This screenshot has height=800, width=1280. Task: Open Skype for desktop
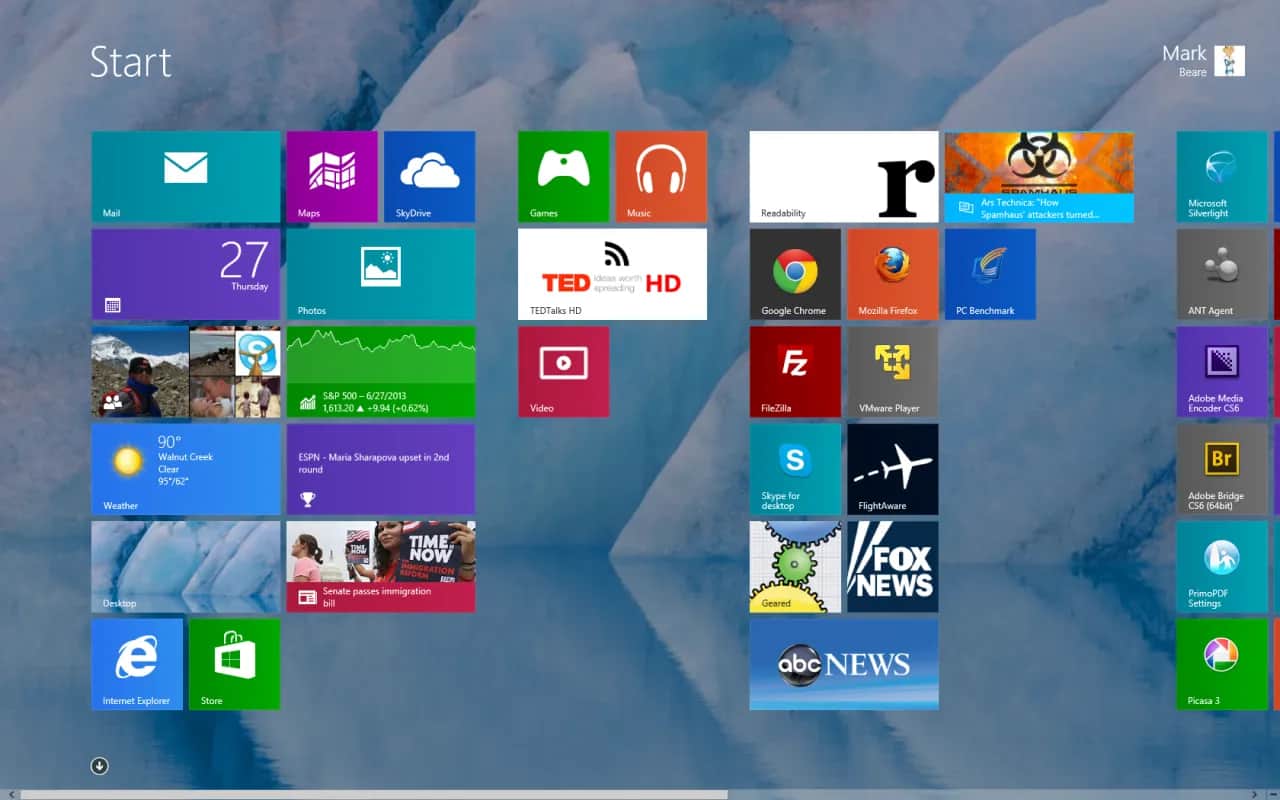793,468
